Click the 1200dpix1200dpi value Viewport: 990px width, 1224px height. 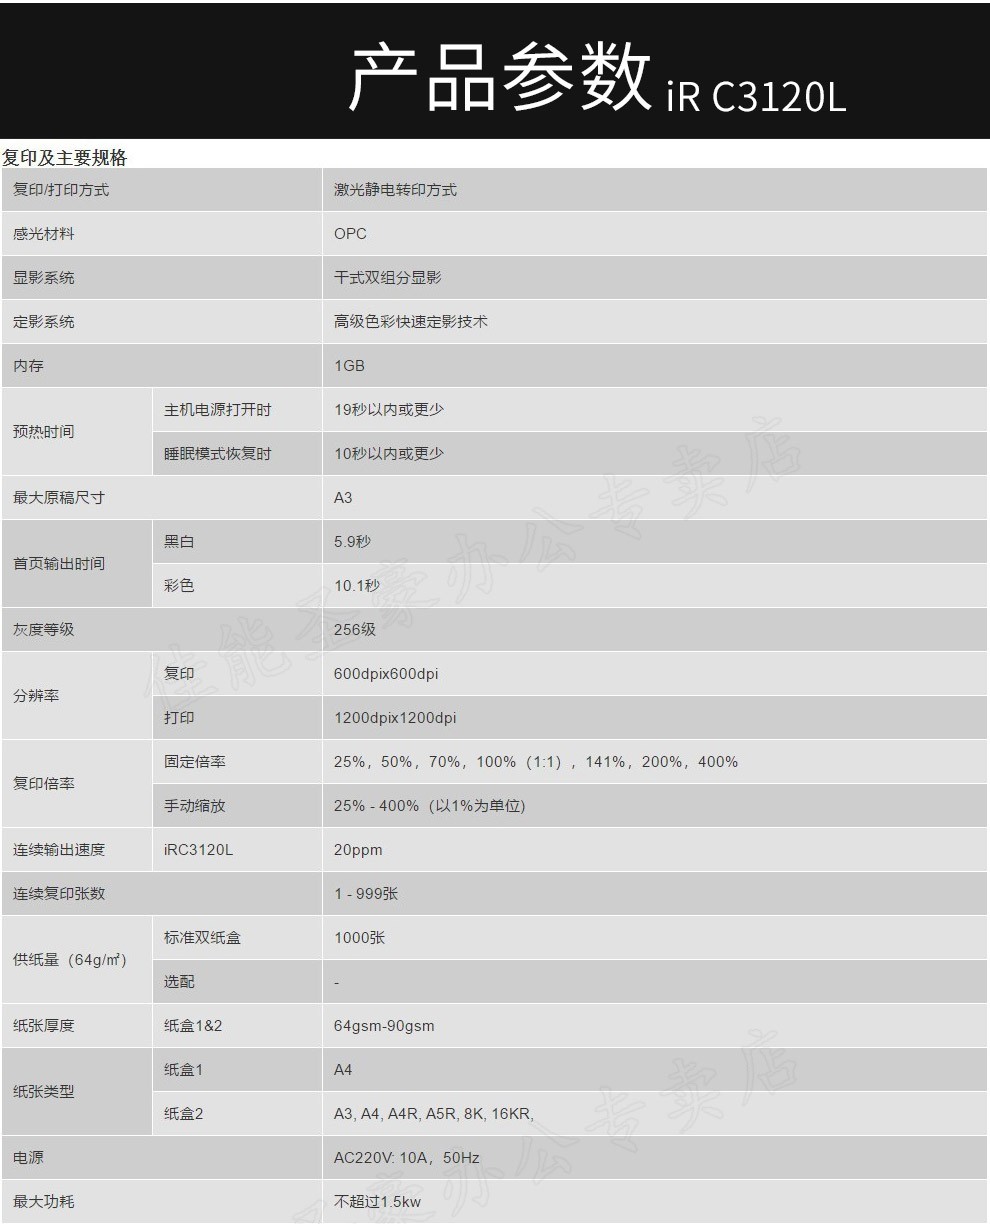(395, 717)
